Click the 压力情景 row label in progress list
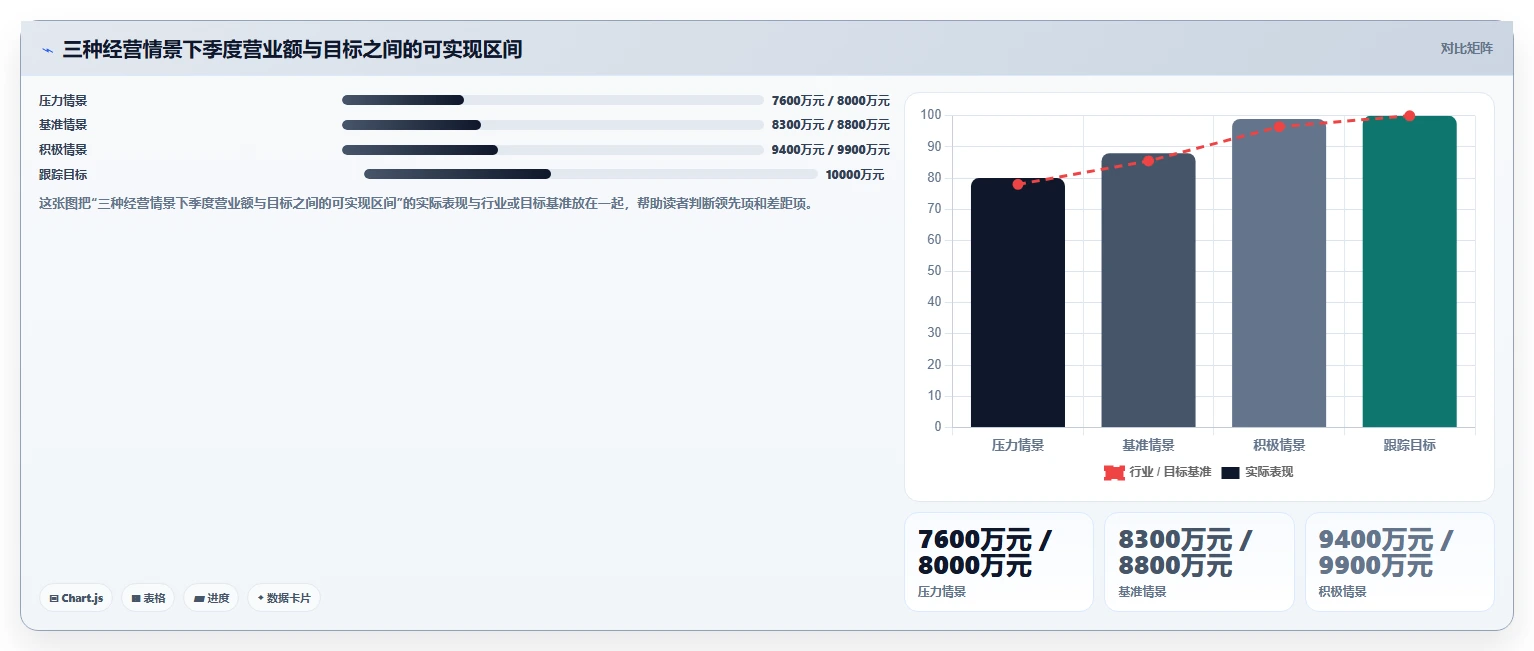 [63, 100]
